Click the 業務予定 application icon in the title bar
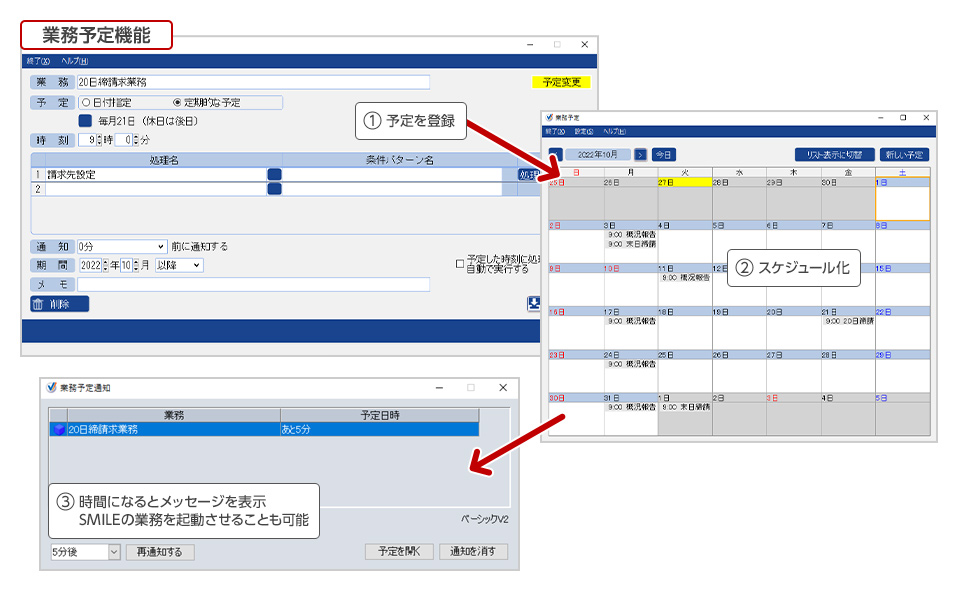Viewport: 958px width, 590px height. click(x=549, y=117)
